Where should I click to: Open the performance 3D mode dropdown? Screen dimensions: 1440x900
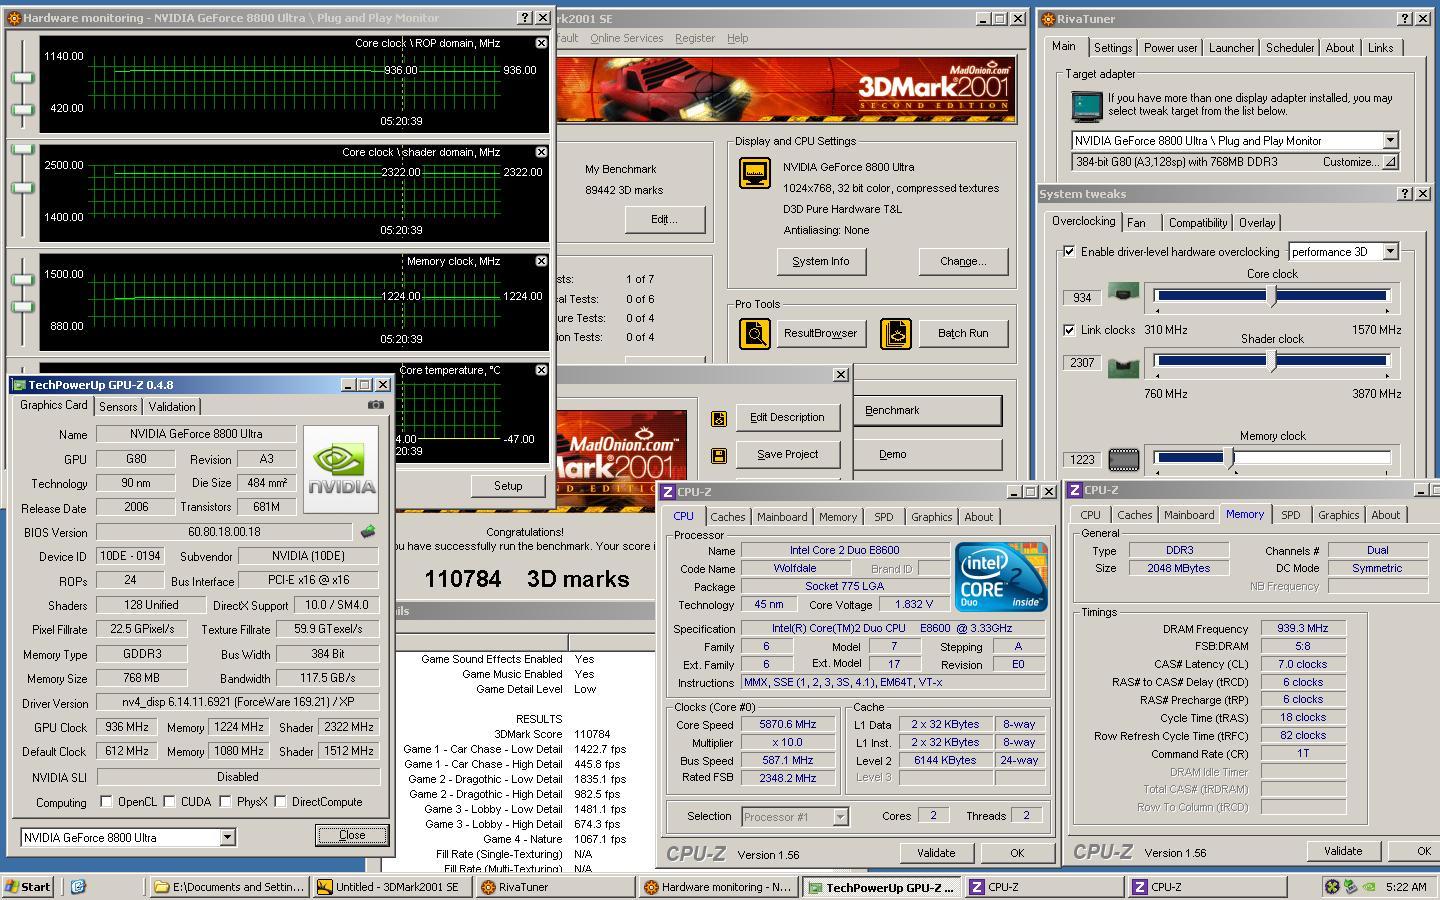click(x=1390, y=251)
